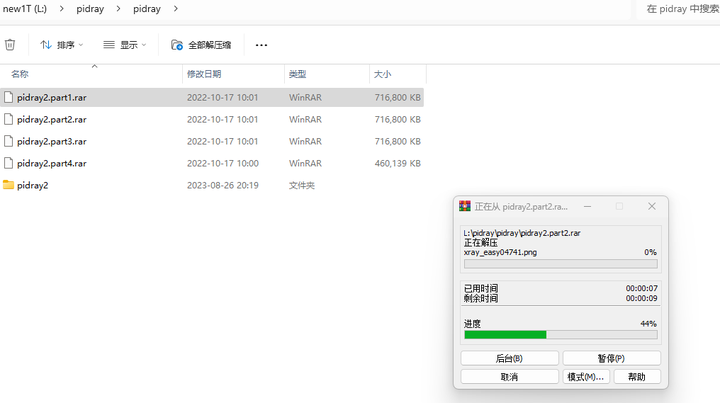Expand the chevron after the last pidray
The height and width of the screenshot is (403, 720).
[x=175, y=9]
